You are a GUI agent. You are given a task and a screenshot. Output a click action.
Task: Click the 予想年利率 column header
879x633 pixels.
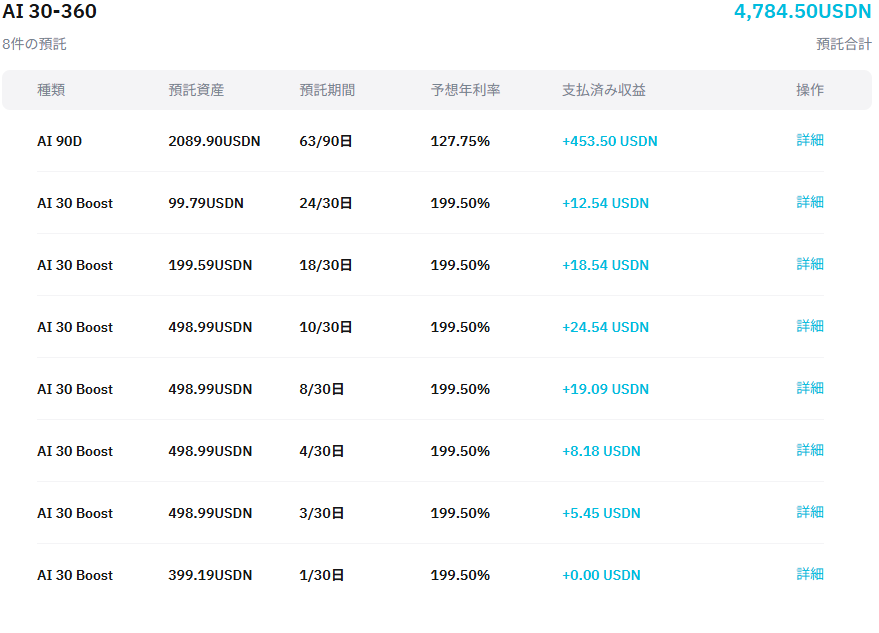click(x=465, y=90)
